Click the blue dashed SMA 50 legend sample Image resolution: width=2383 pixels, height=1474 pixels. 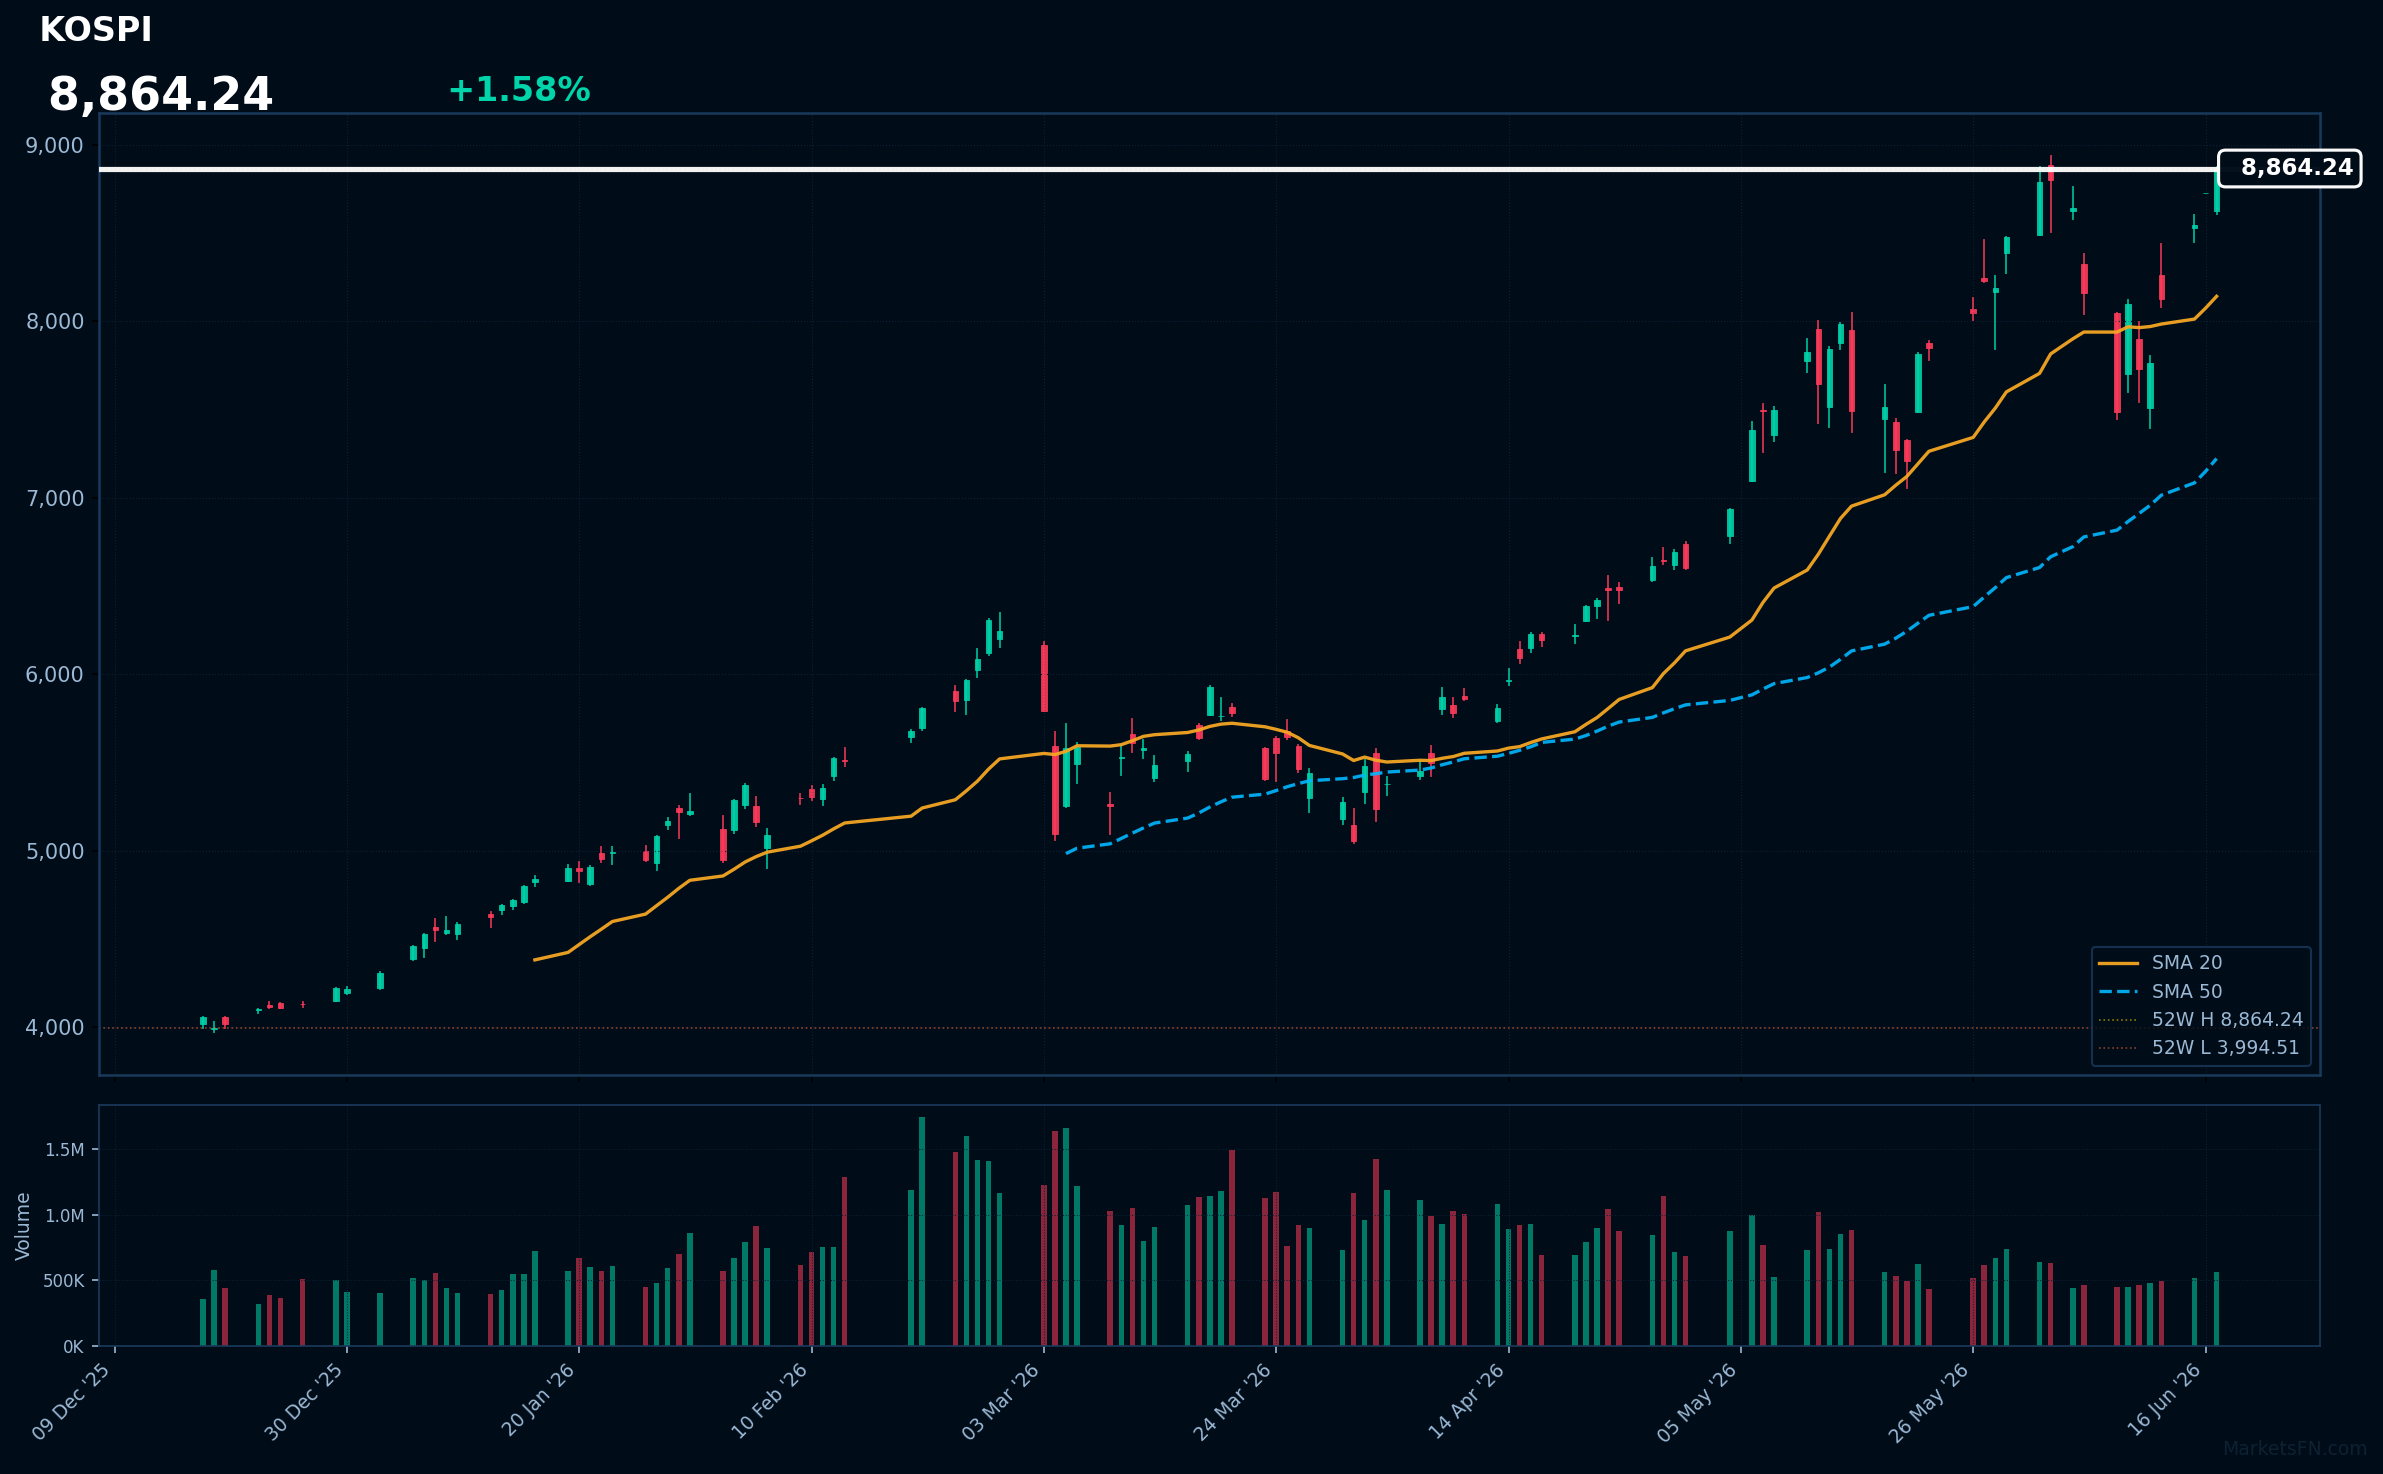tap(2118, 992)
